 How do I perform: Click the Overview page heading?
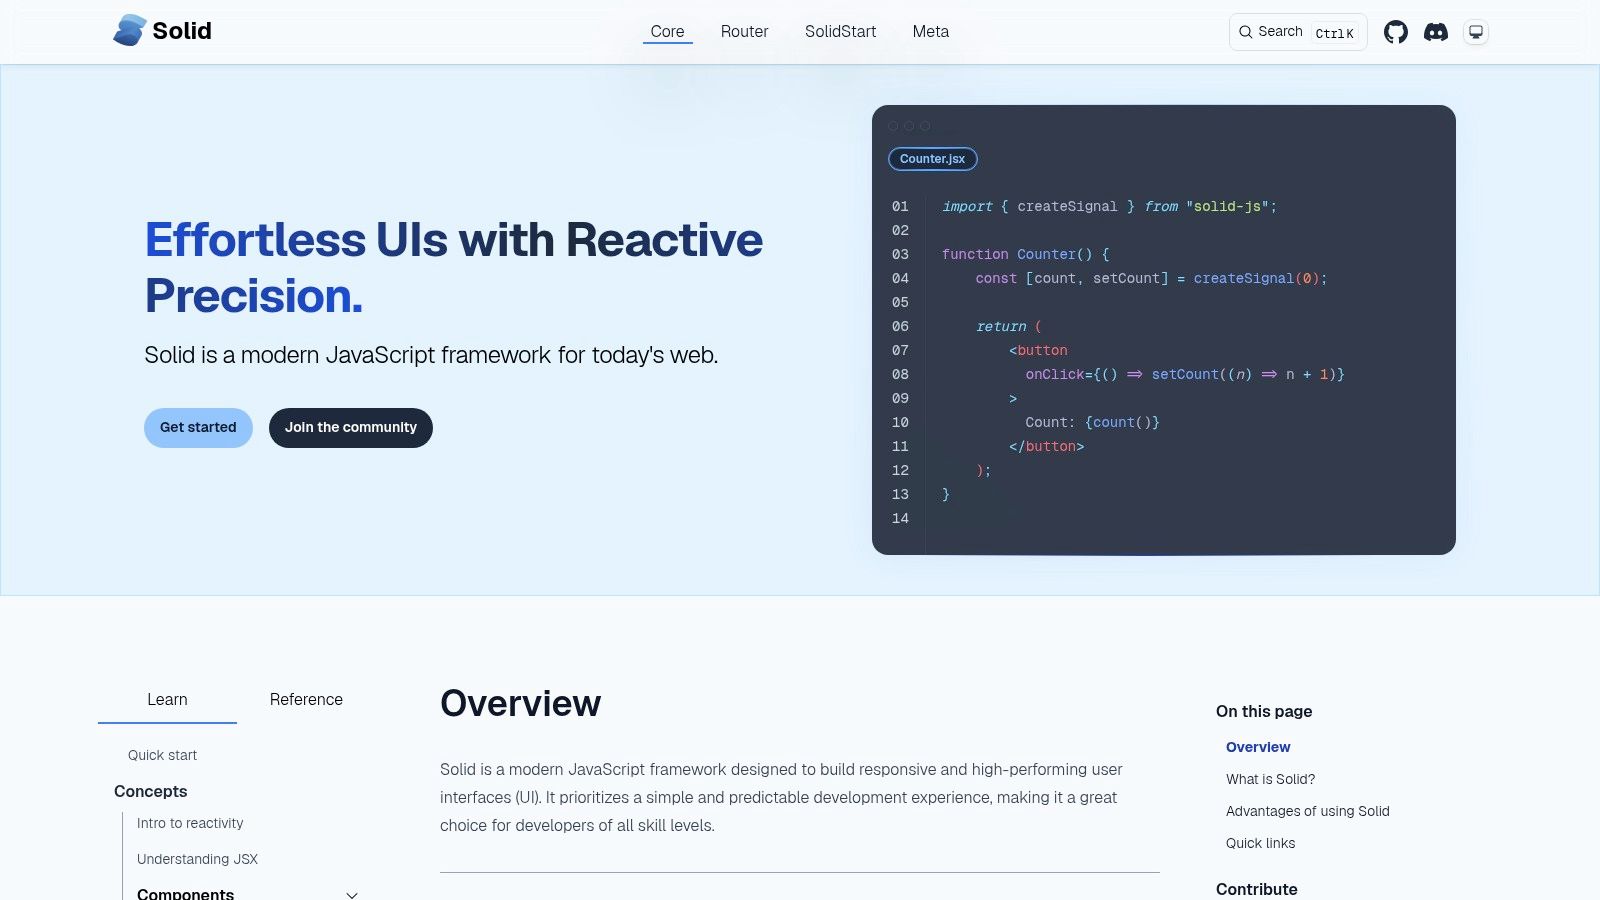click(521, 703)
